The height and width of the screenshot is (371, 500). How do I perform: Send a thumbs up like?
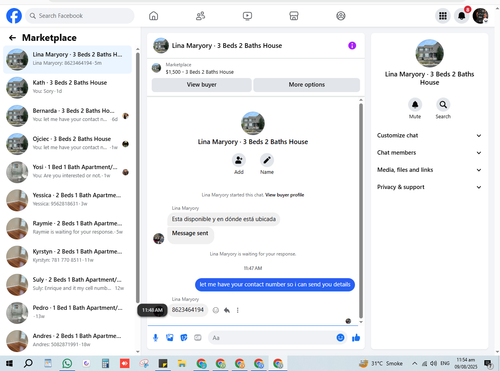(356, 338)
